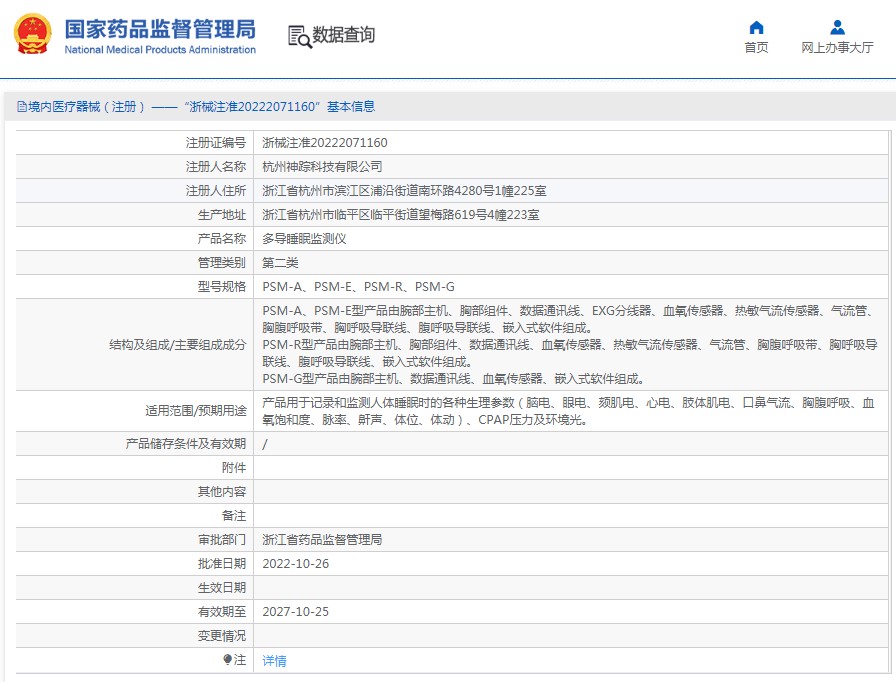Image resolution: width=896 pixels, height=682 pixels.
Task: Open the 详情 details link
Action: click(x=274, y=661)
